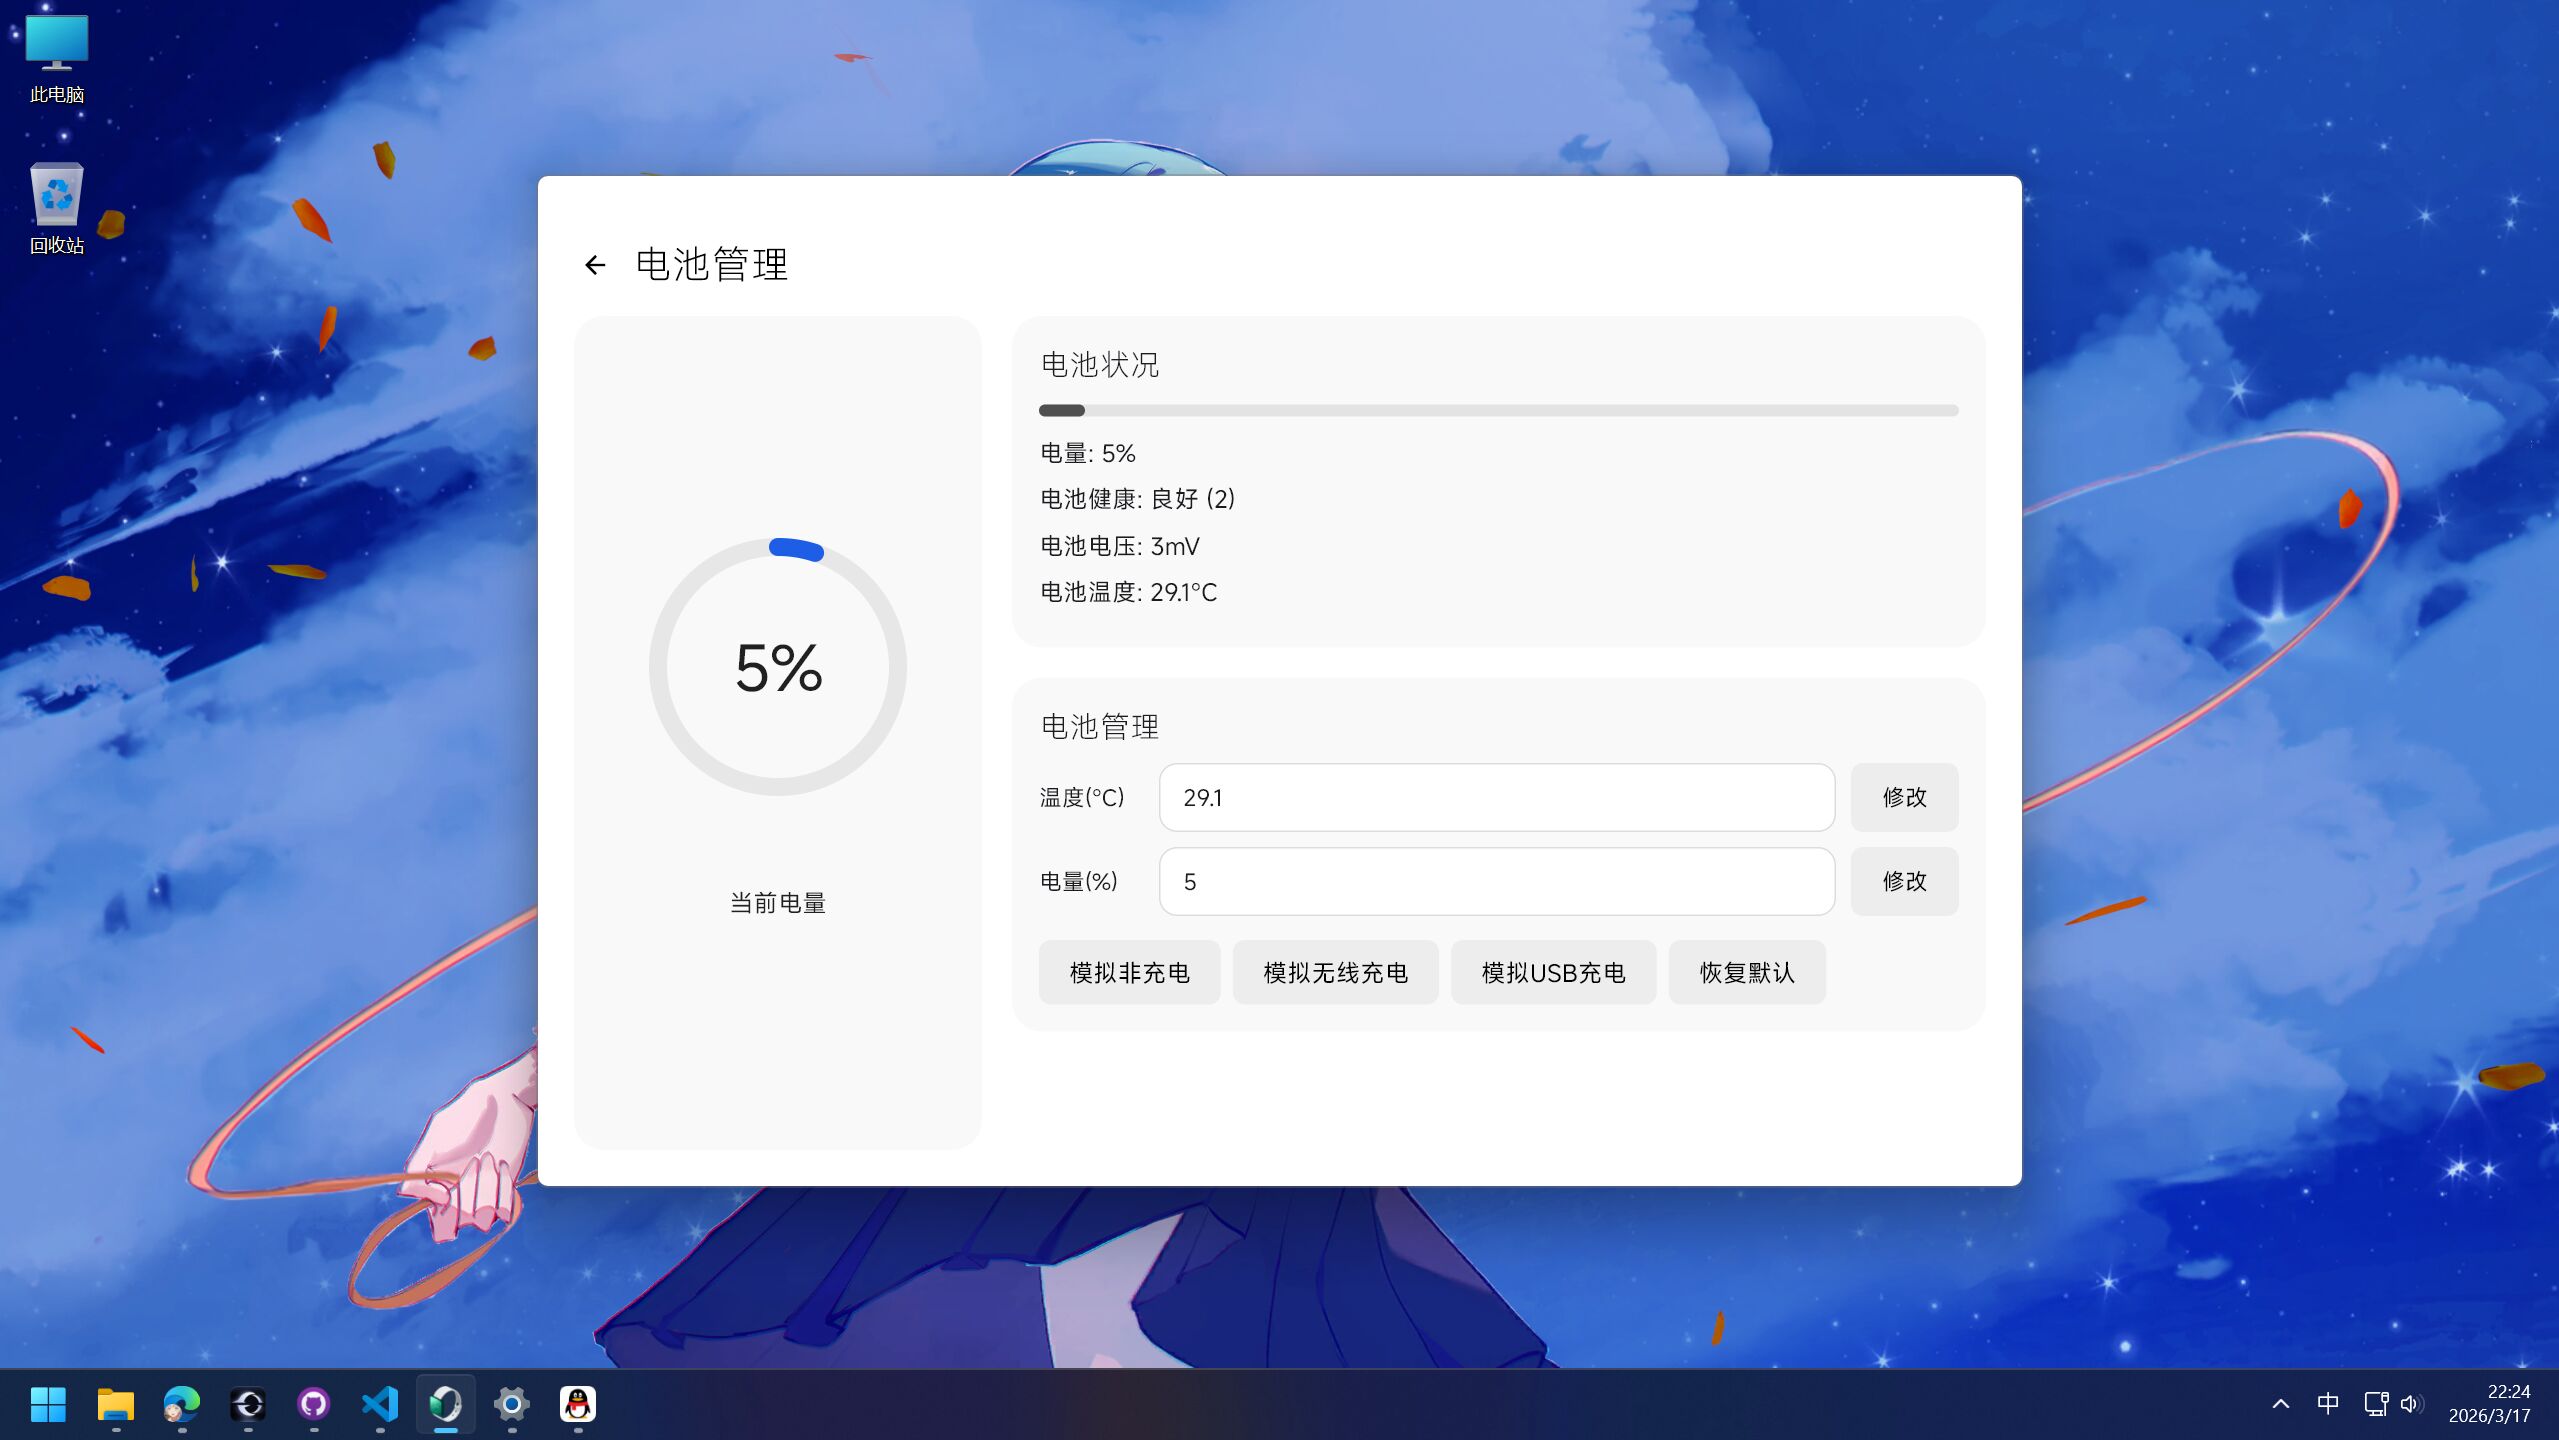Click the volume icon in system tray

pyautogui.click(x=2410, y=1404)
